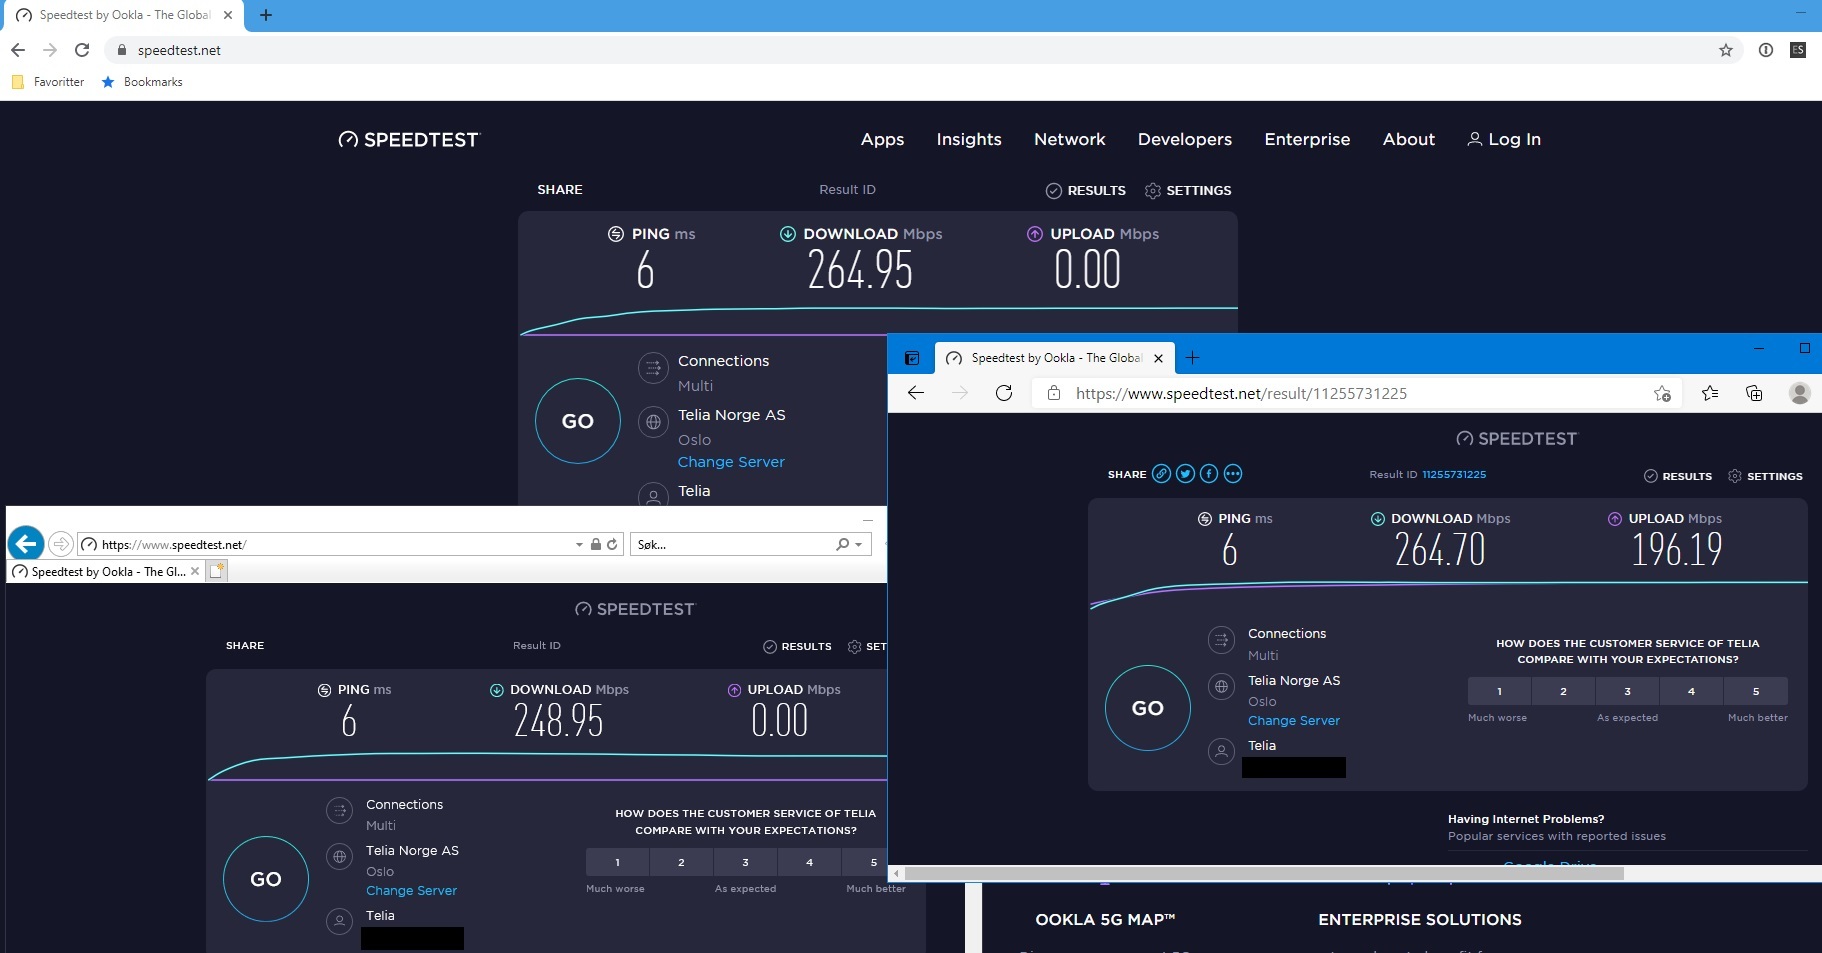Go back in the Edge window
This screenshot has width=1822, height=953.
(916, 393)
